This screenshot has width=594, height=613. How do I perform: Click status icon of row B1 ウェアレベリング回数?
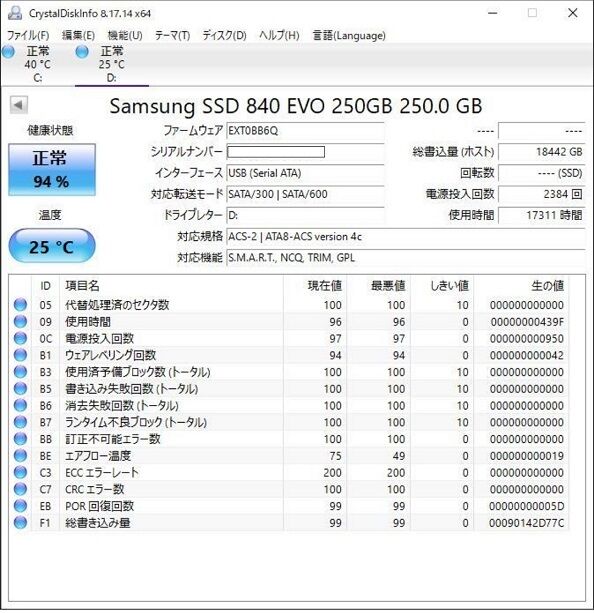tap(20, 355)
